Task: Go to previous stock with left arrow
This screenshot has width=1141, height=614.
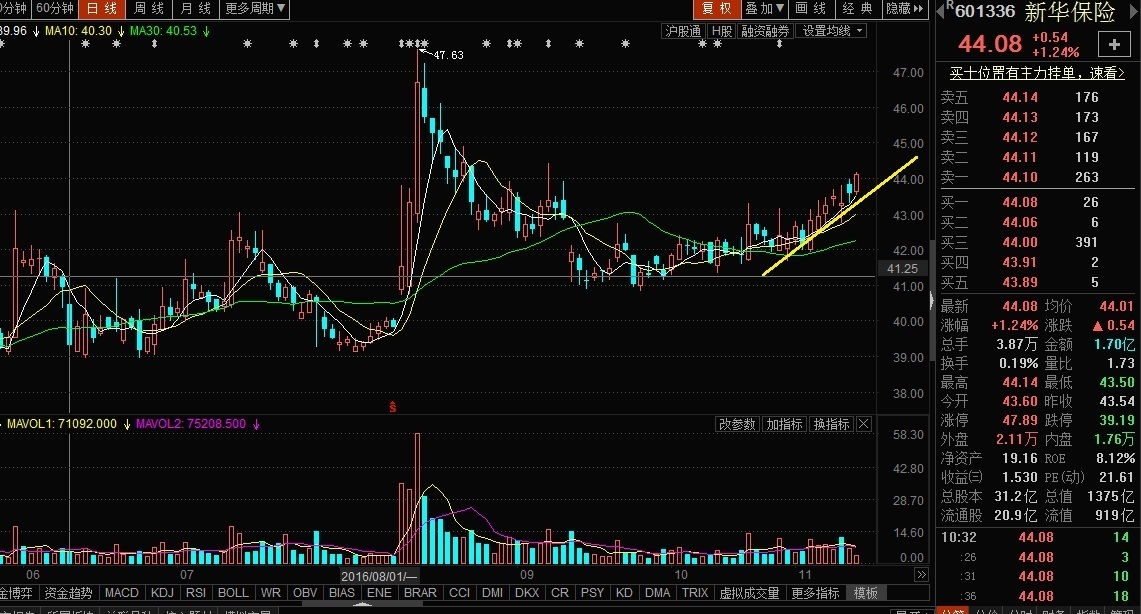Action: (x=940, y=10)
